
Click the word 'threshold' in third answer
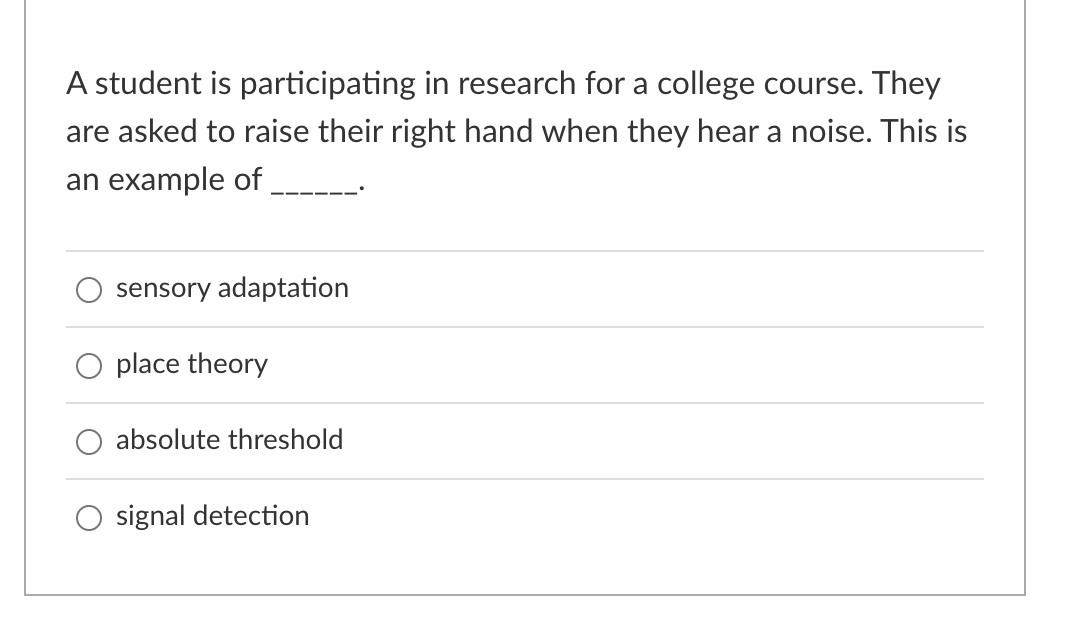pos(286,439)
